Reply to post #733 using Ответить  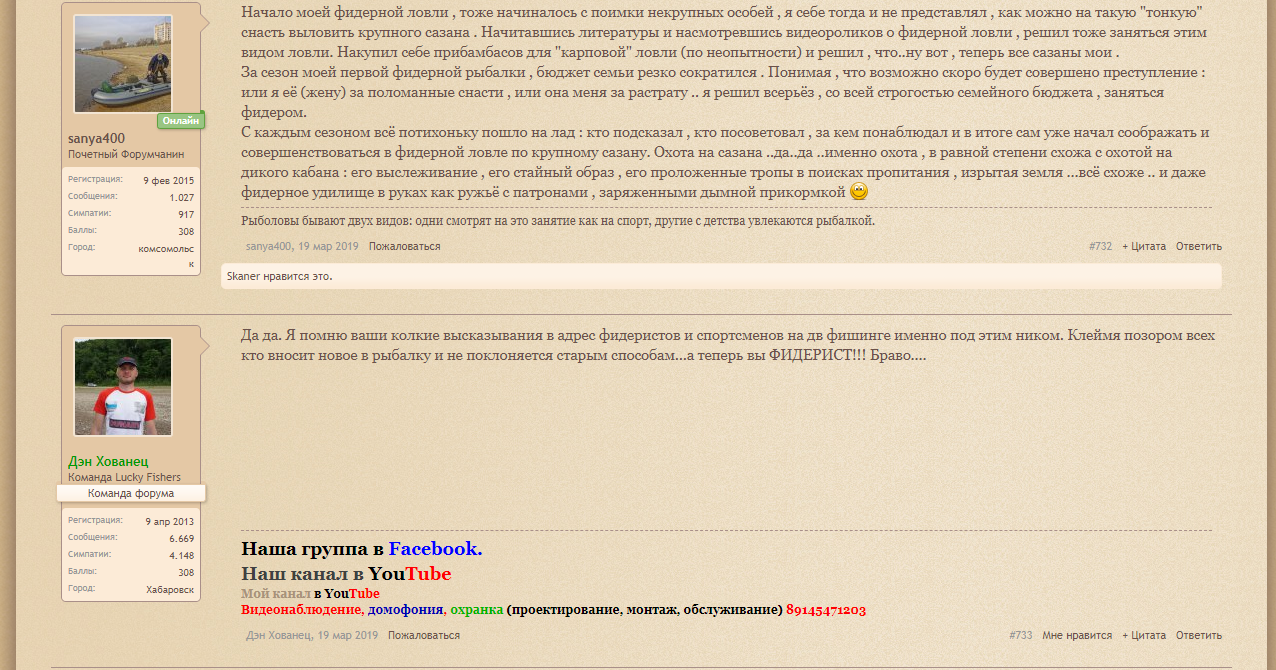pos(1198,635)
